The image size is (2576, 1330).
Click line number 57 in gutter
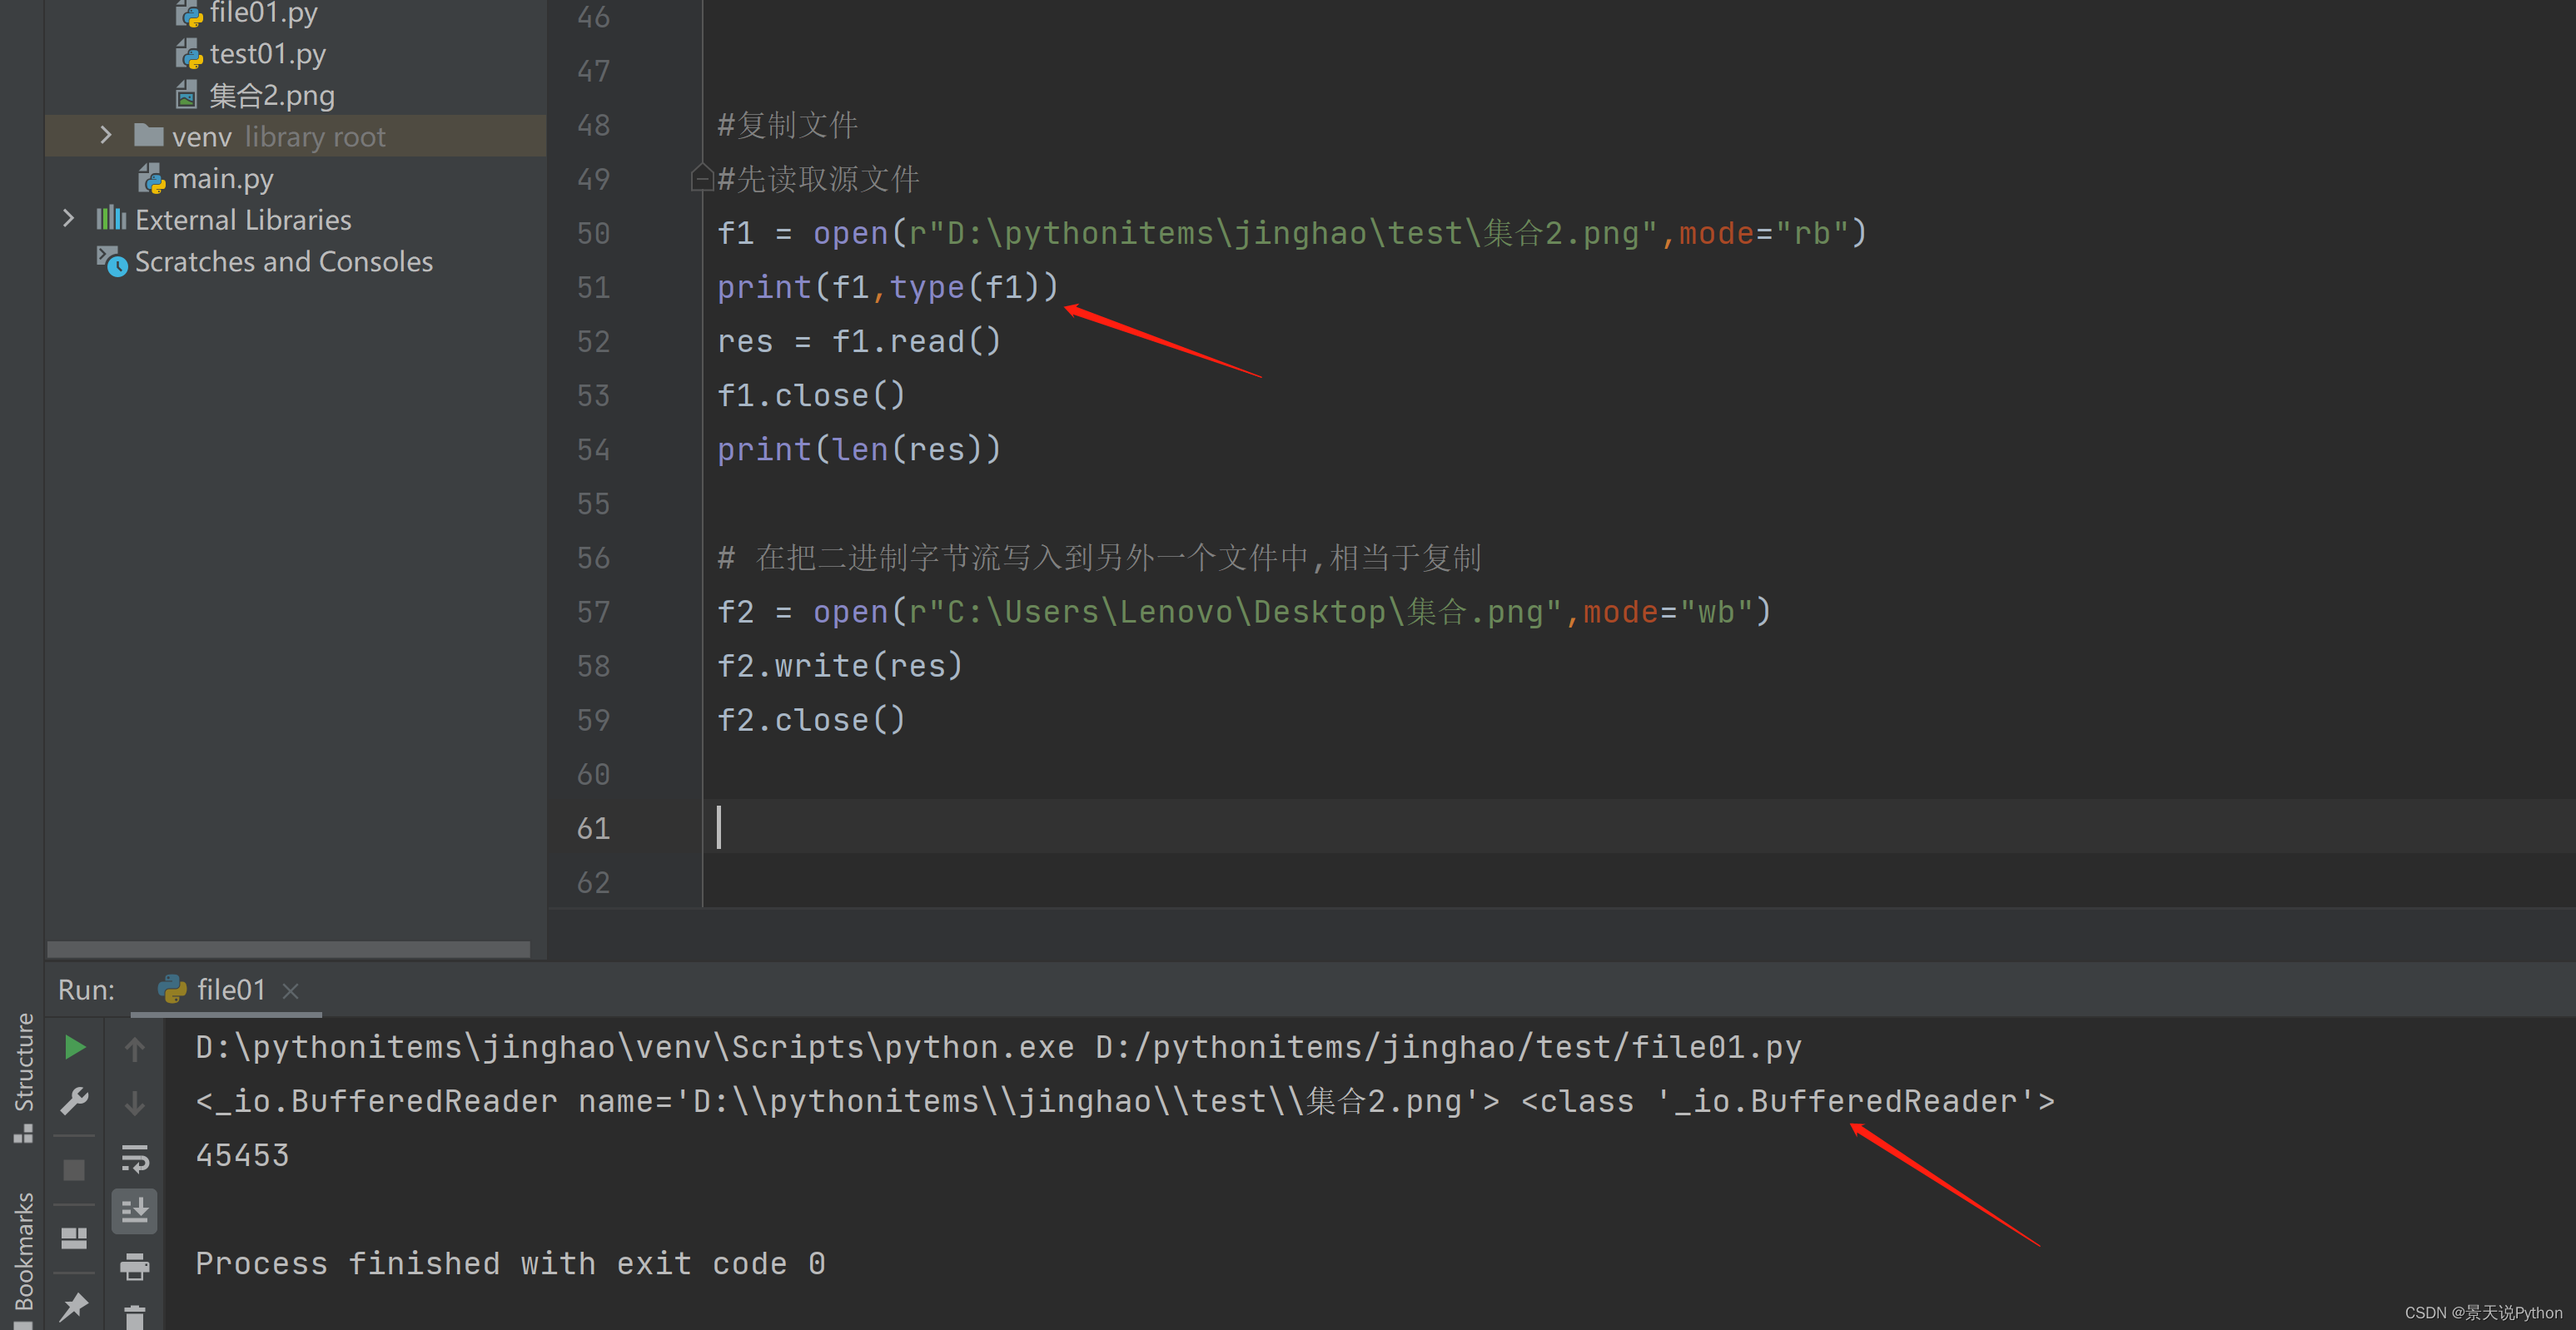593,611
